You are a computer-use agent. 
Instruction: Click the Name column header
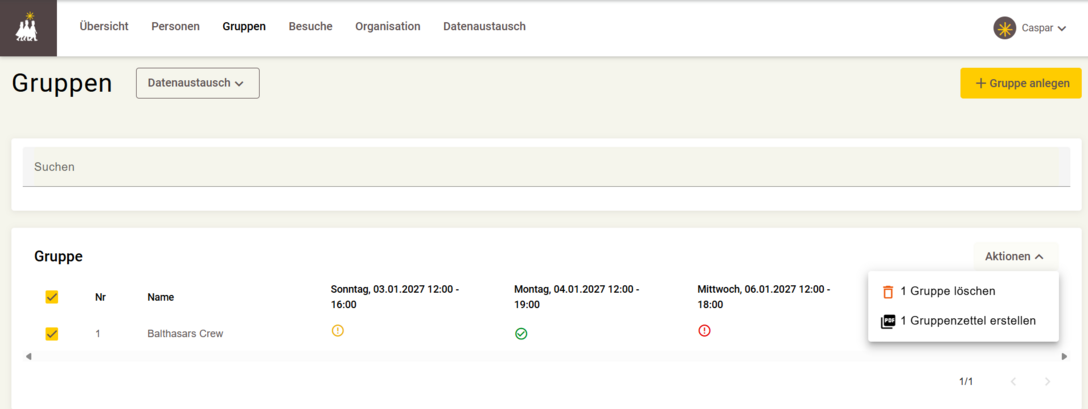[x=161, y=297]
